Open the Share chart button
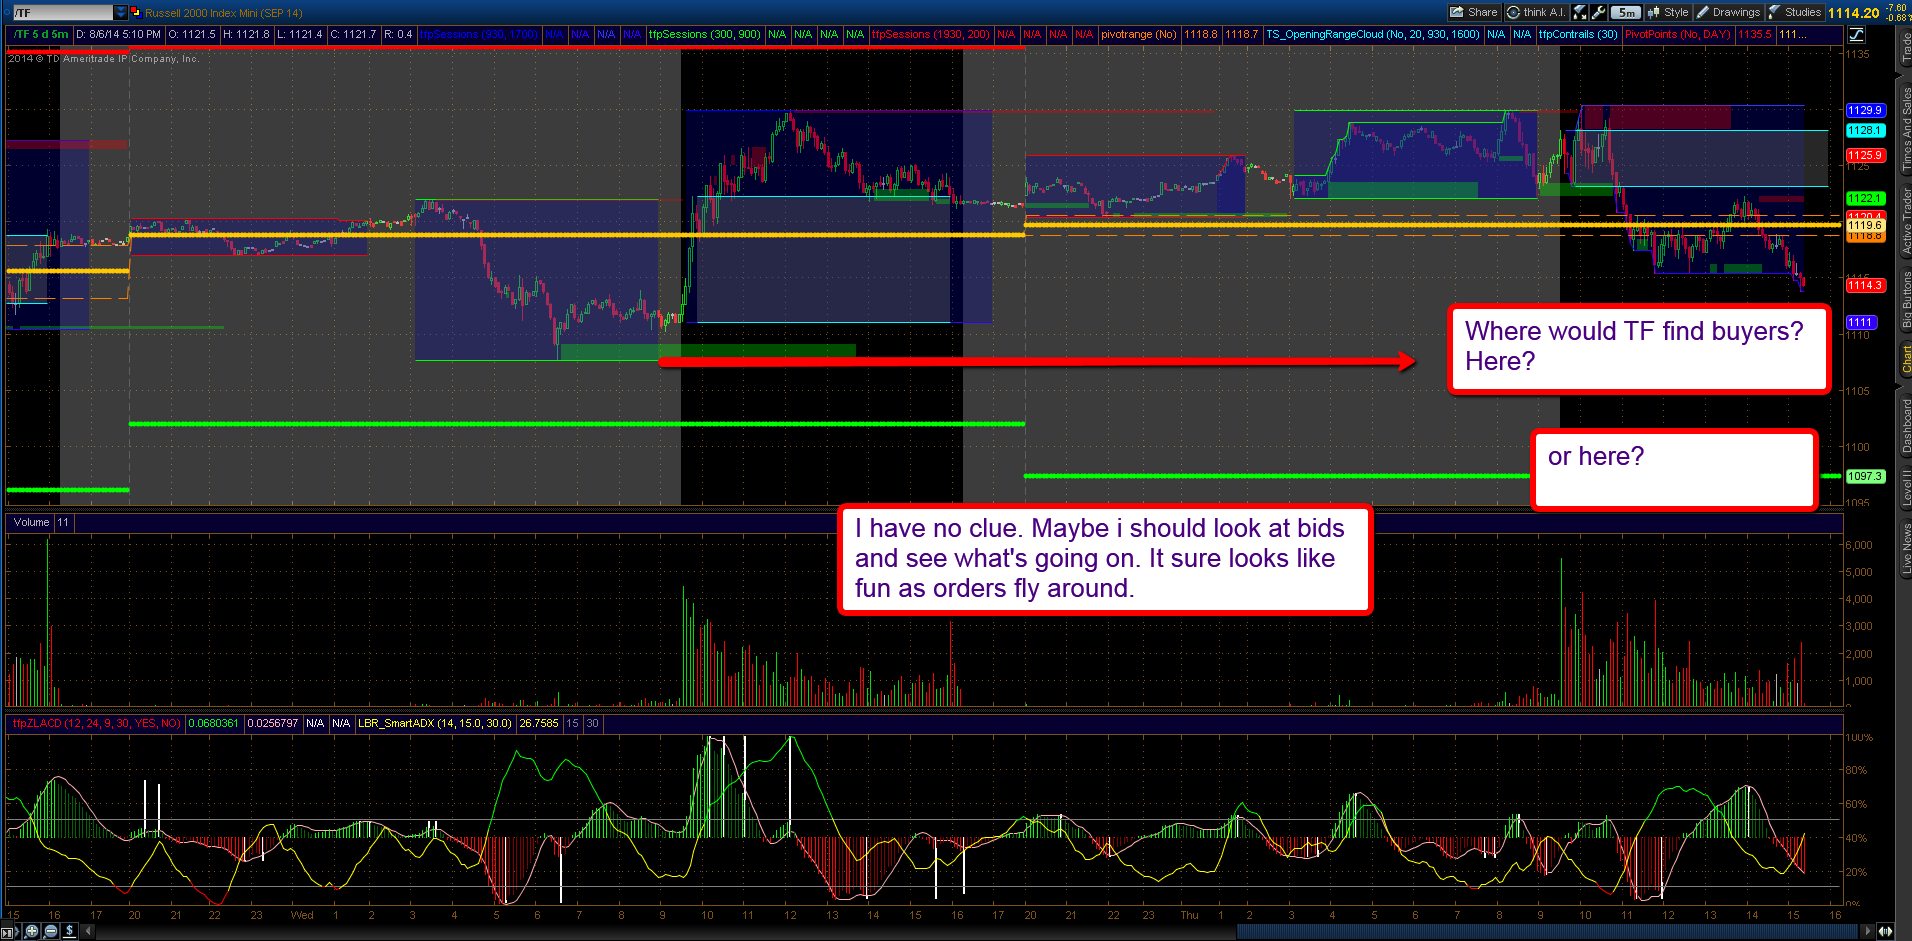Image resolution: width=1912 pixels, height=941 pixels. coord(1474,12)
